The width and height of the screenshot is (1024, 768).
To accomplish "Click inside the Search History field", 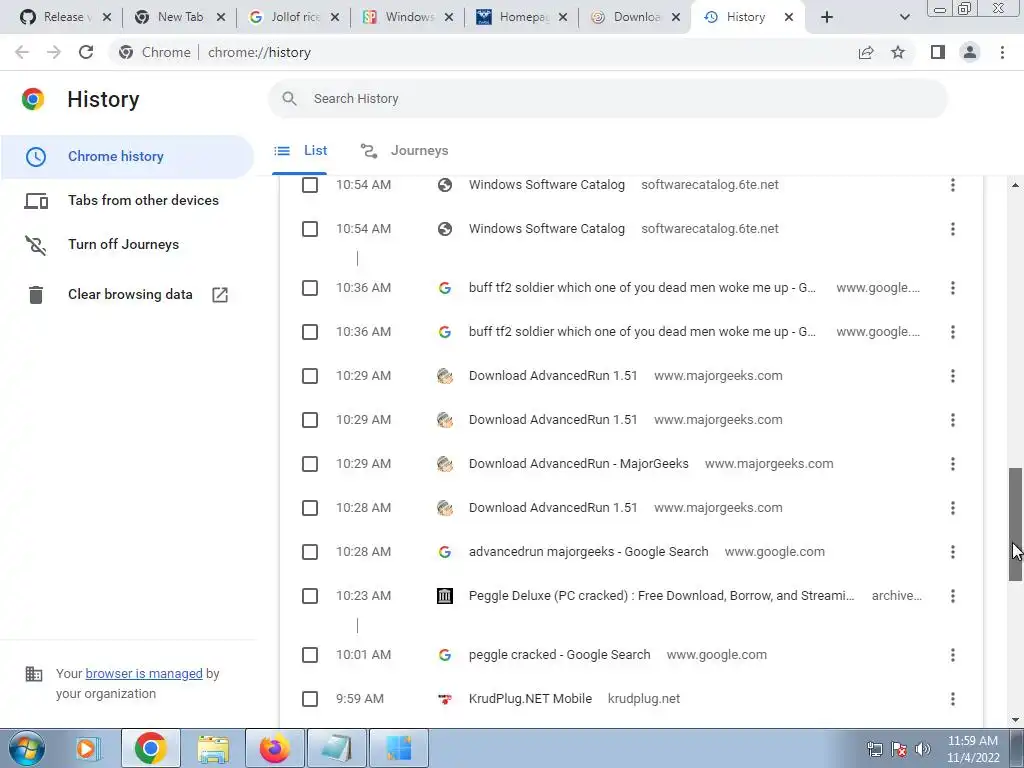I will point(607,99).
